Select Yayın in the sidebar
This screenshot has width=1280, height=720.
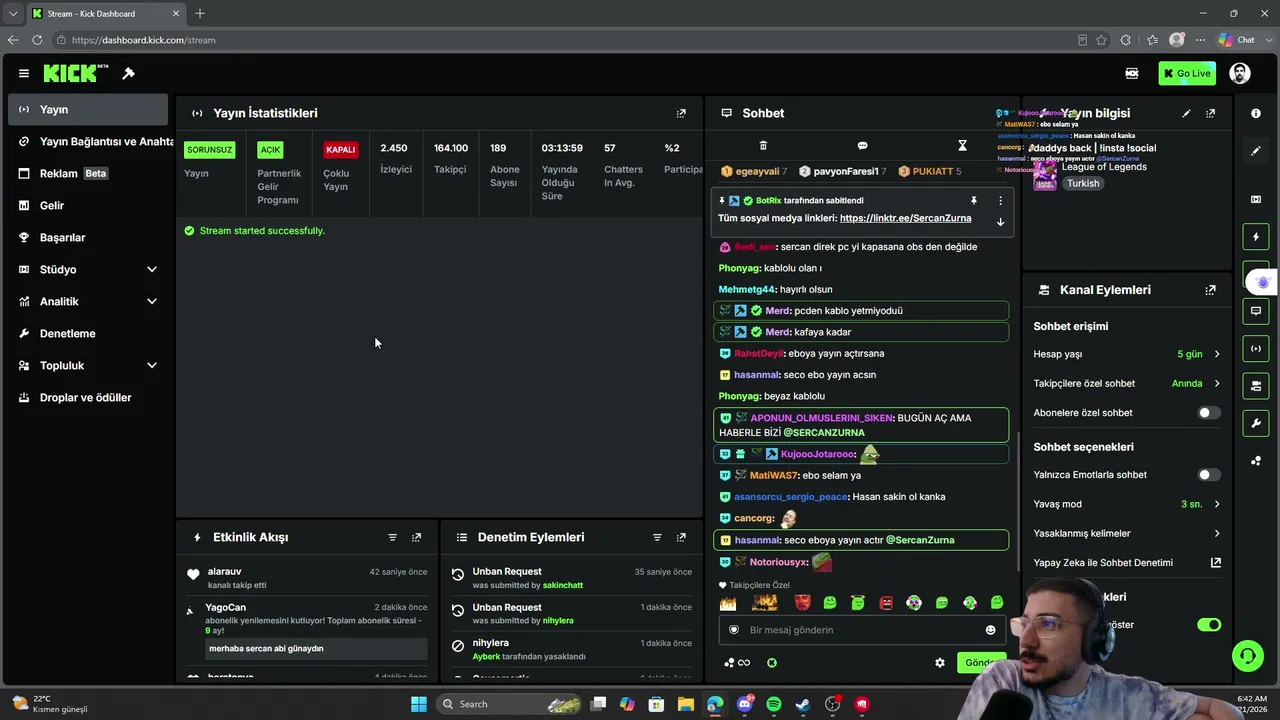tap(88, 109)
